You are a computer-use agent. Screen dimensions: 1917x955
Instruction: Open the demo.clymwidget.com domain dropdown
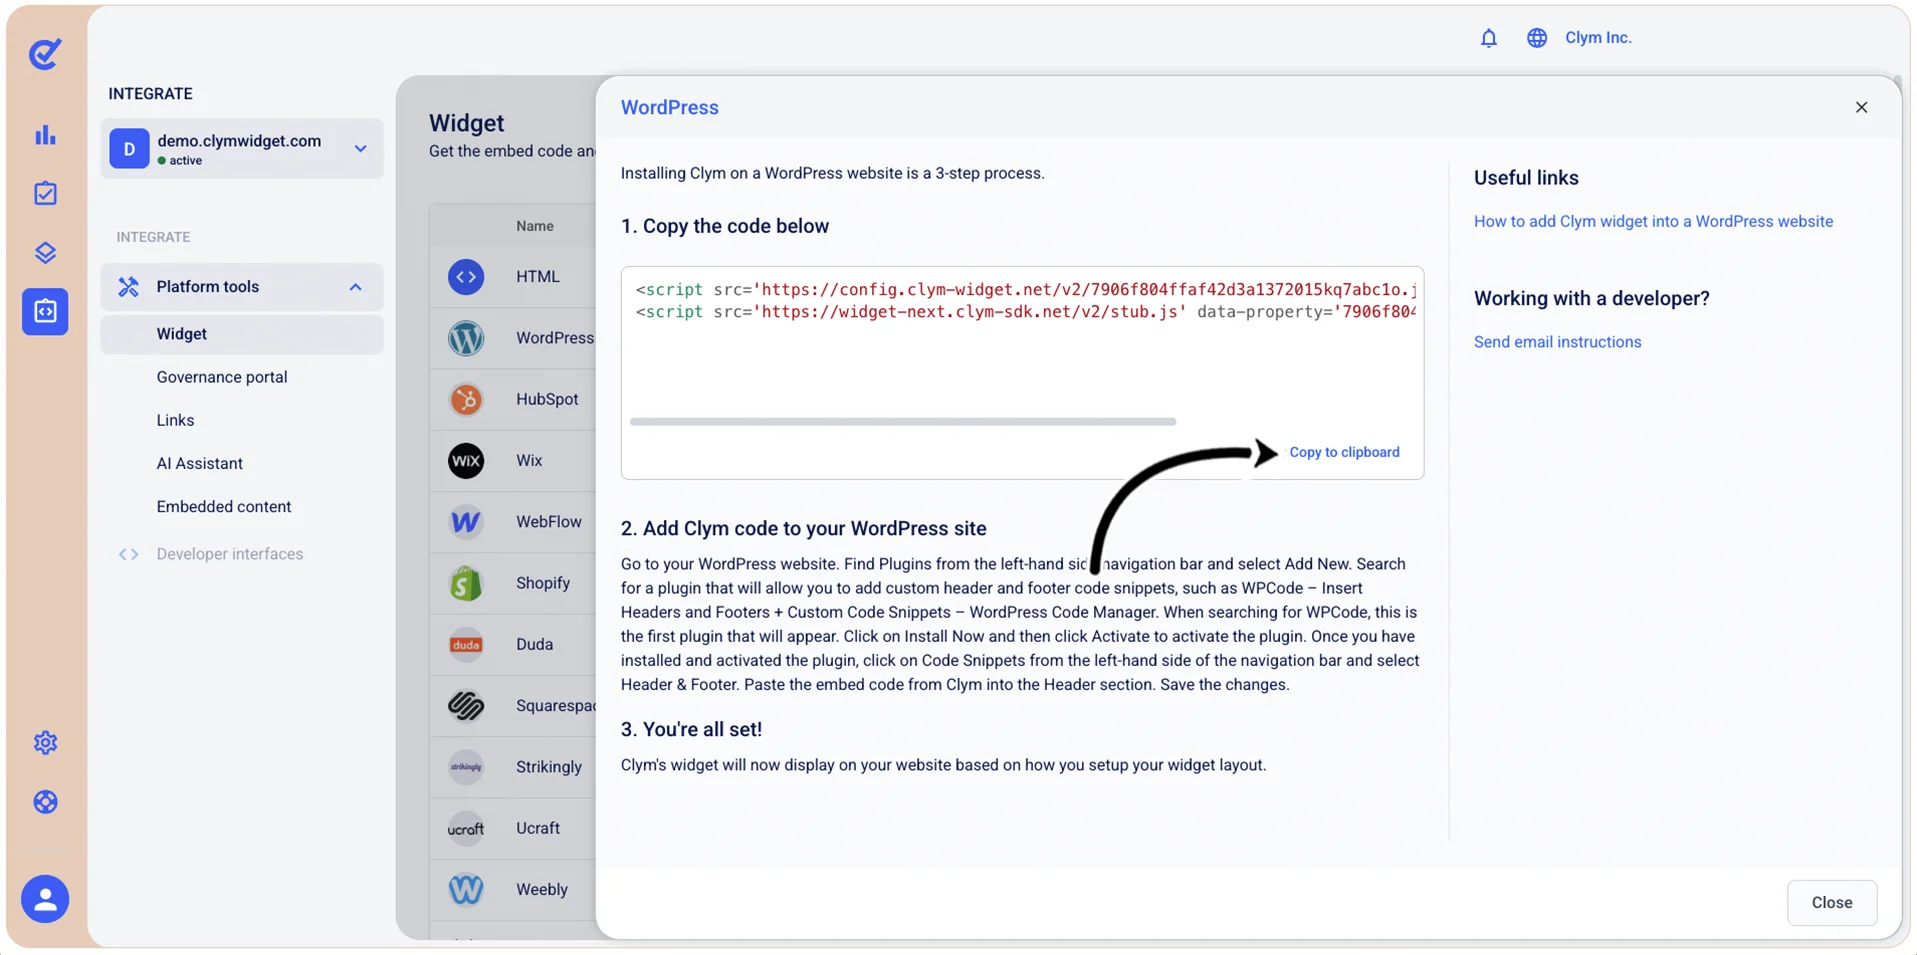241,148
